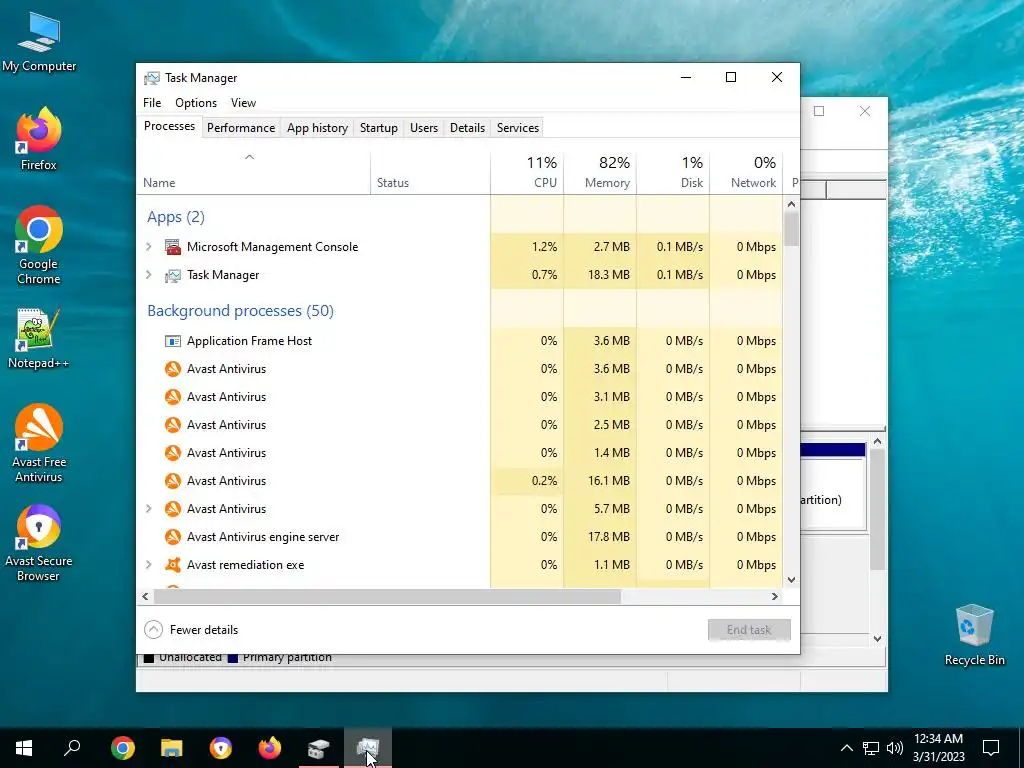Click Apps (2) group heading
Viewport: 1024px width, 768px height.
[176, 217]
